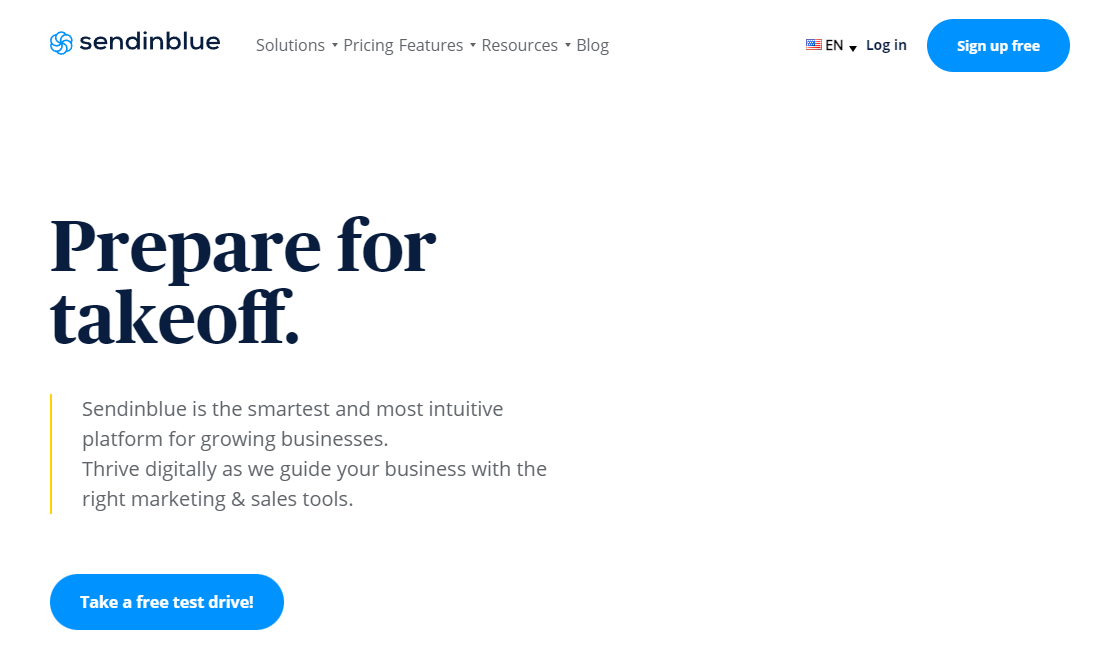Expand the language selector arrow

[x=853, y=48]
